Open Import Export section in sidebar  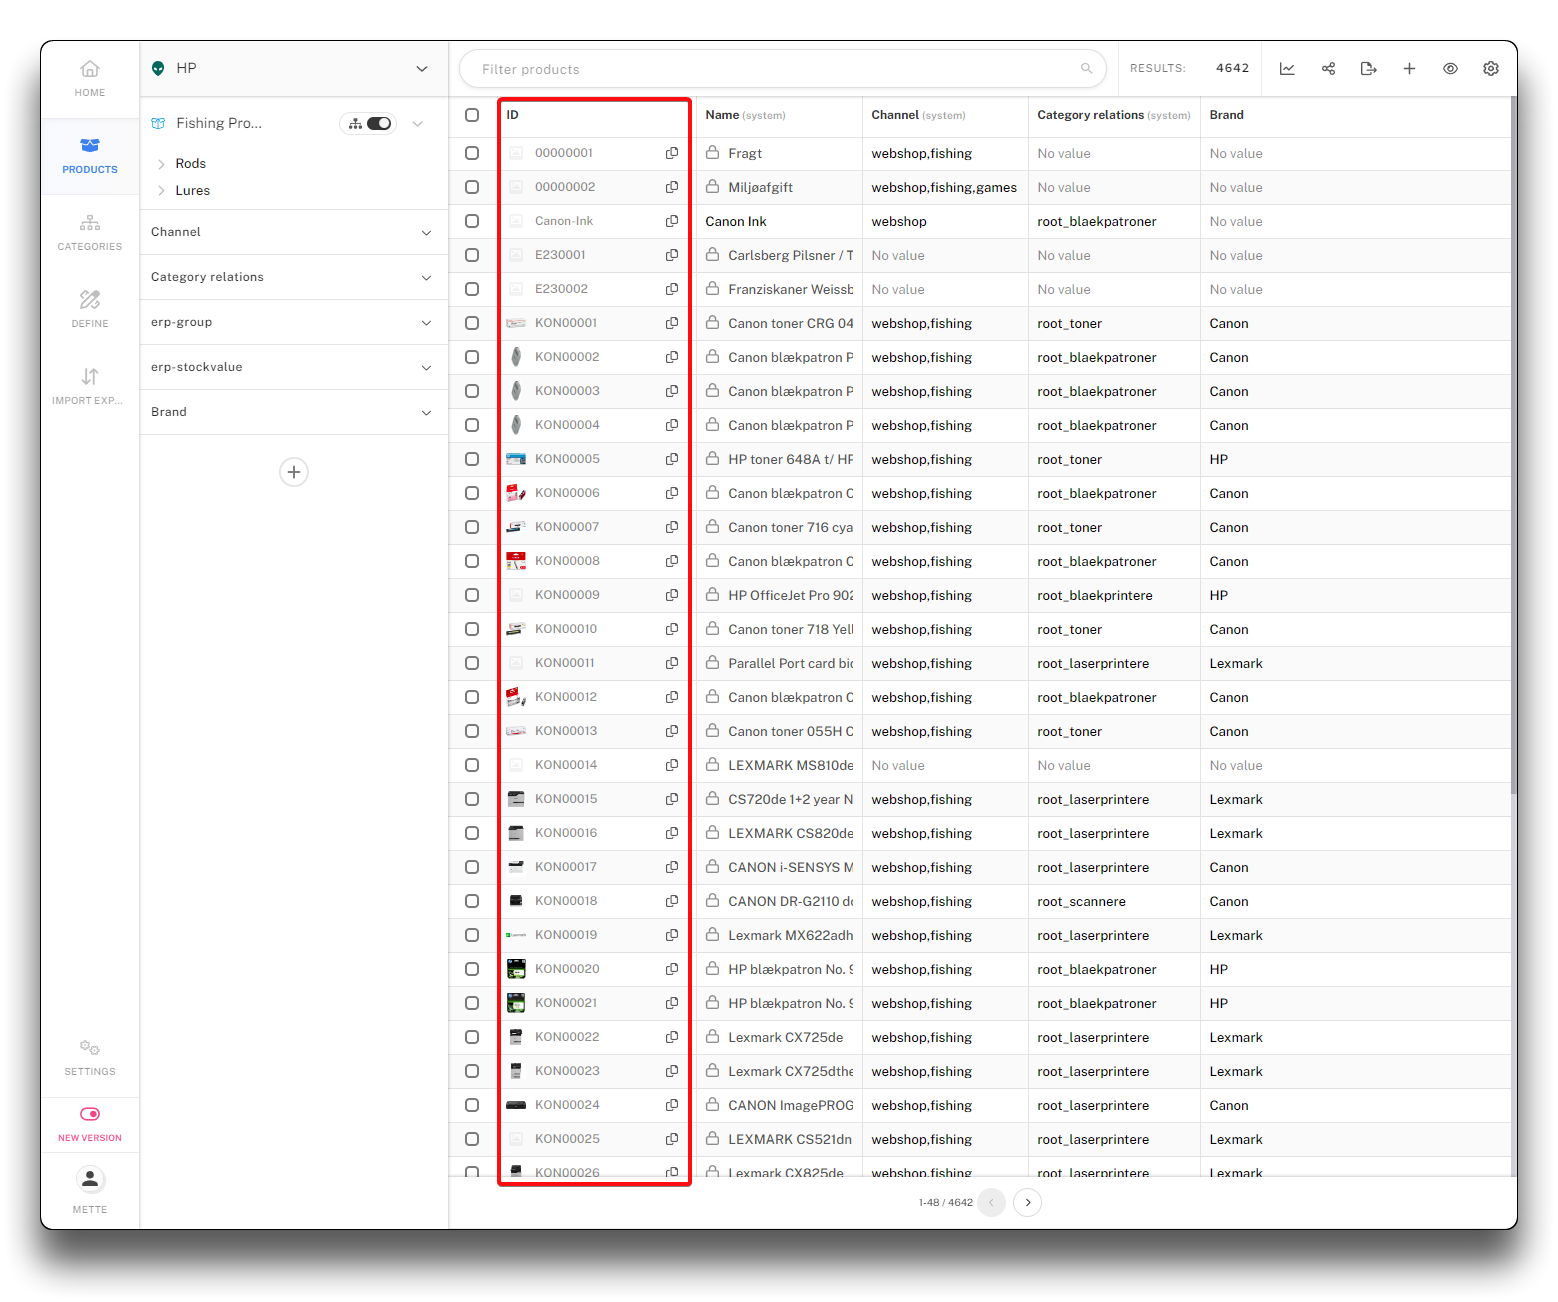coord(90,385)
